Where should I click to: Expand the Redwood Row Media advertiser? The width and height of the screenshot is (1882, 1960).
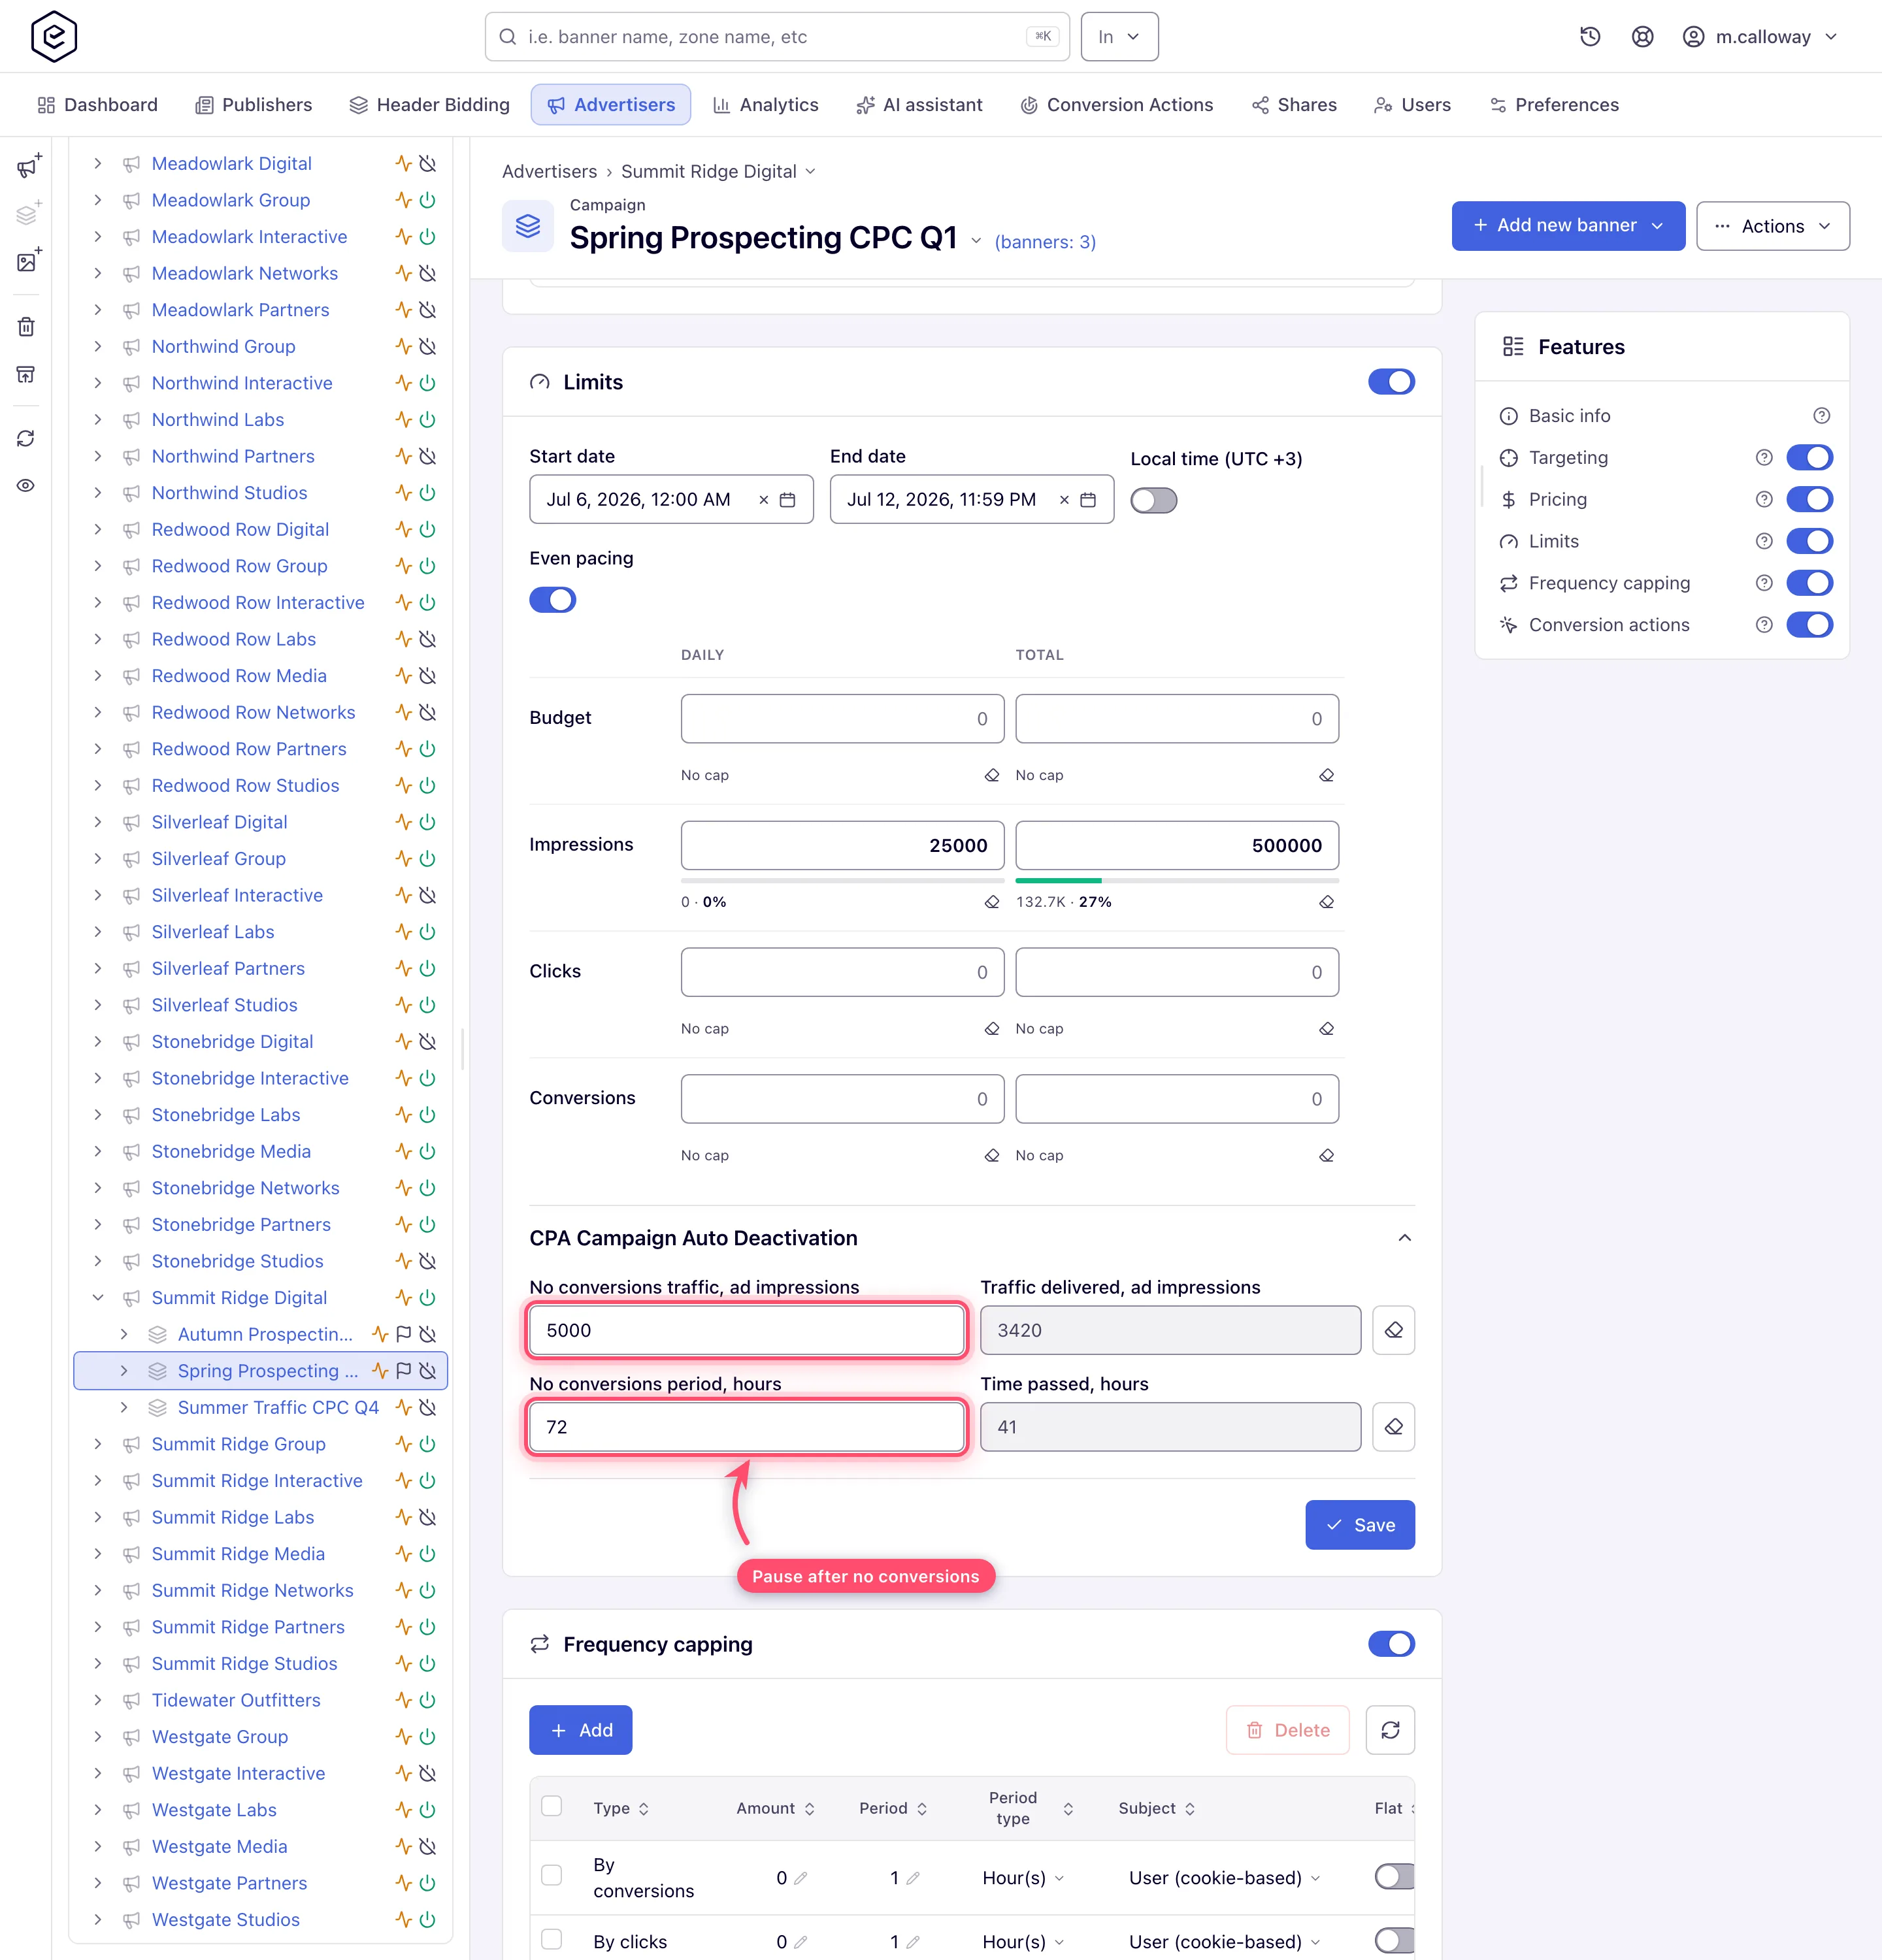click(x=97, y=676)
